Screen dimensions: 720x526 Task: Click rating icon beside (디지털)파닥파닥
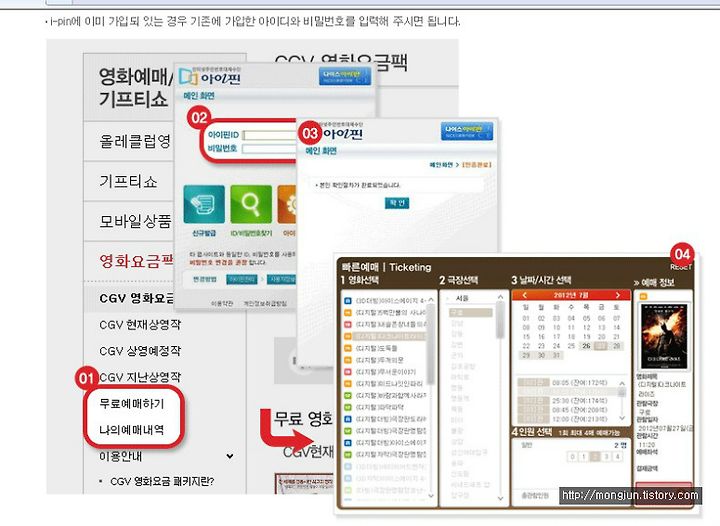pos(348,407)
